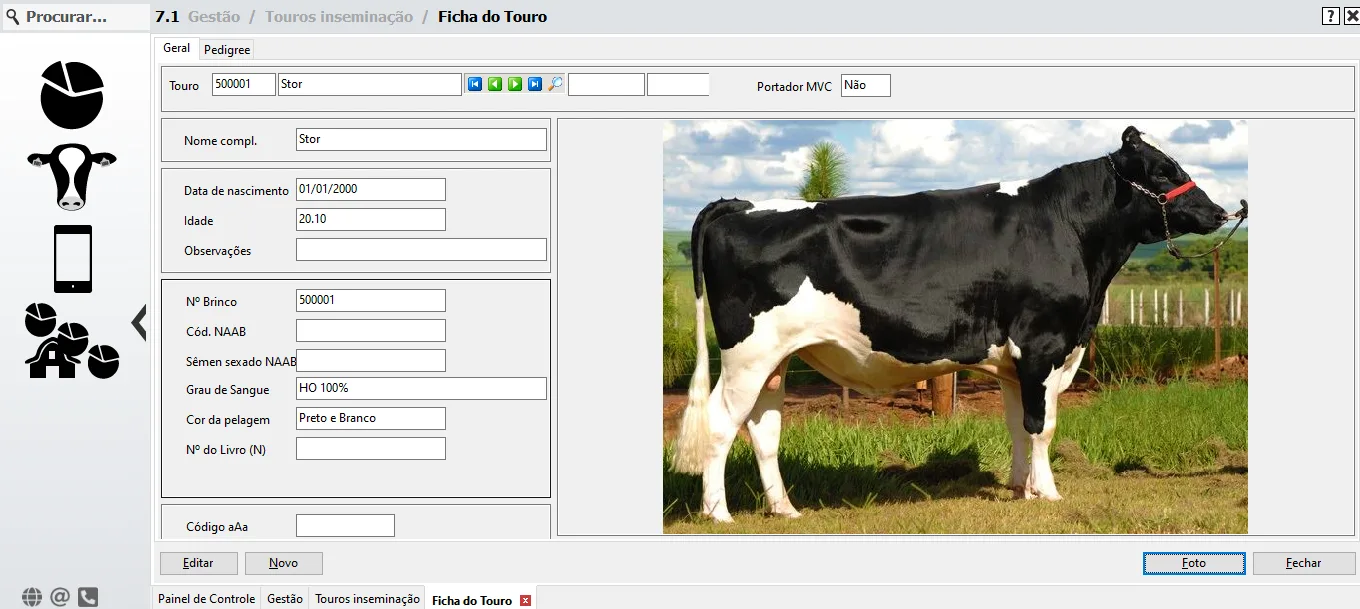The height and width of the screenshot is (609, 1360).
Task: Collapse the sidebar with the left chevron
Action: [139, 323]
